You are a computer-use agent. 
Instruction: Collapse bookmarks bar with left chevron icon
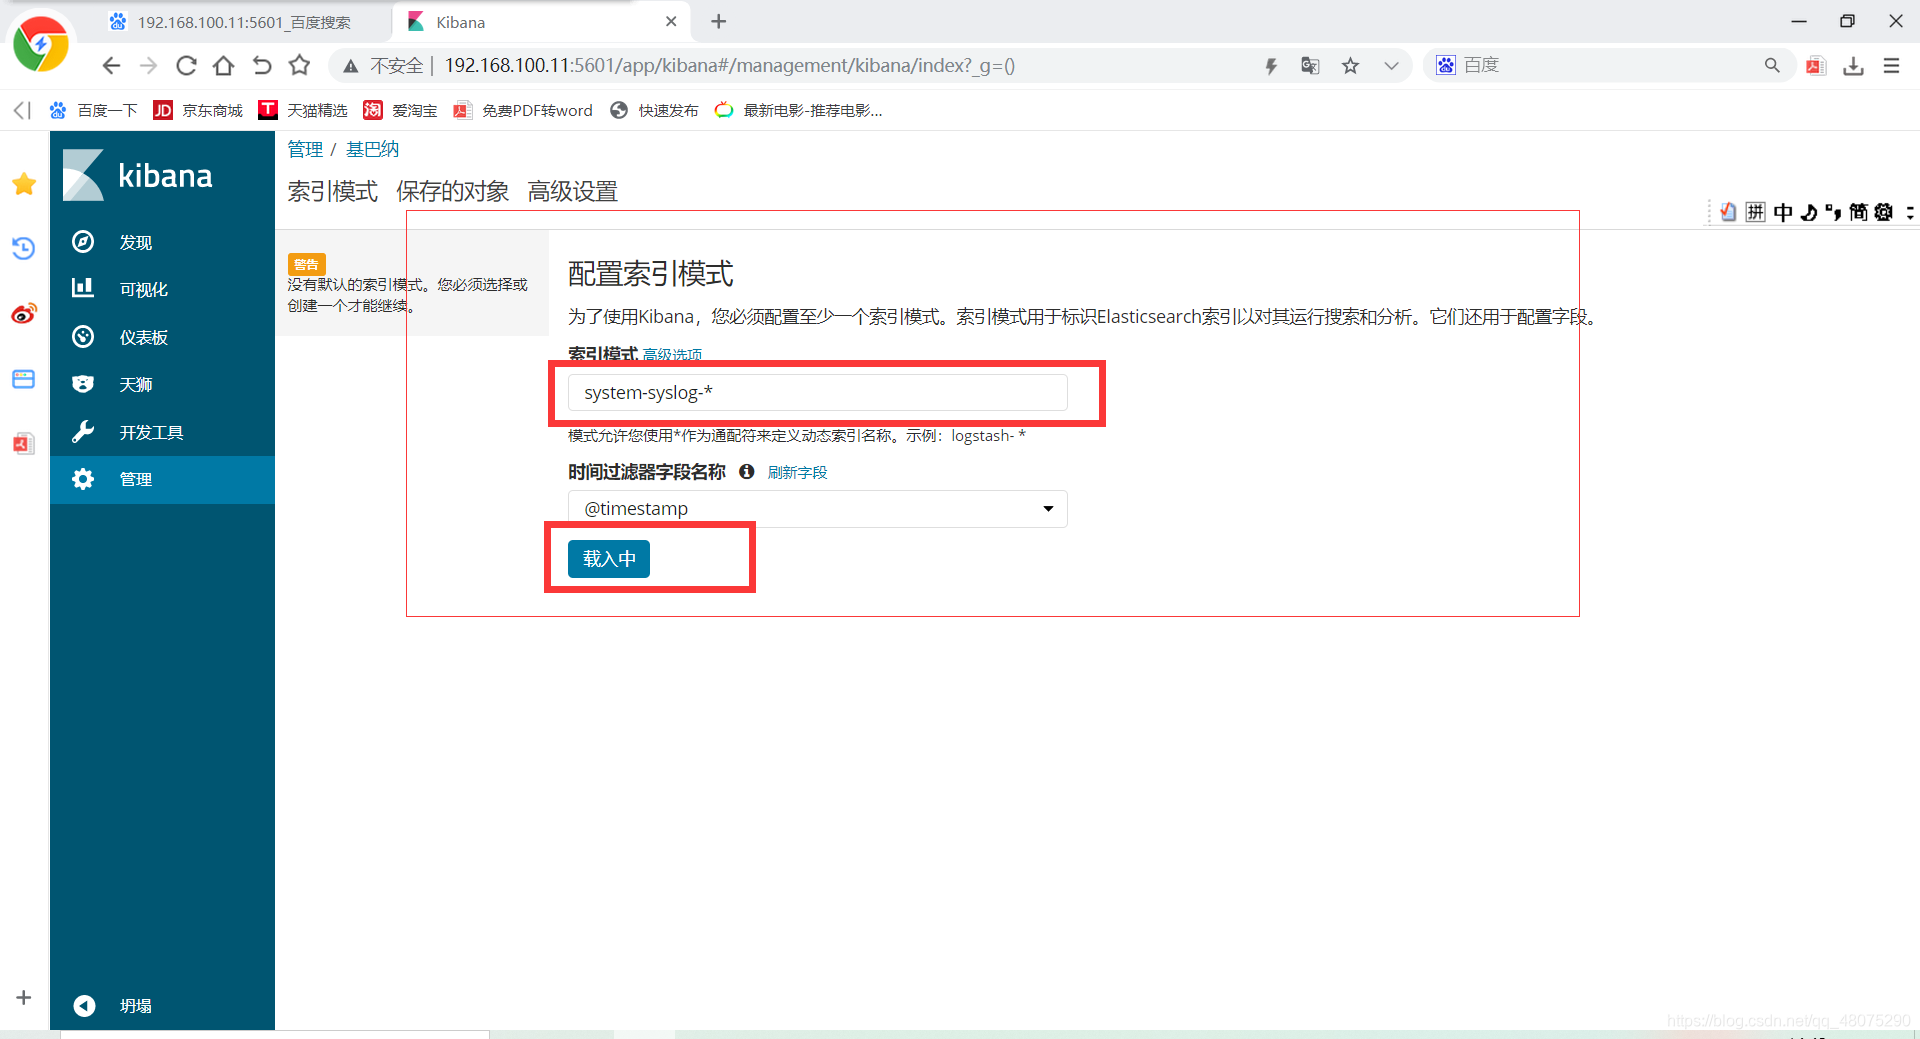point(22,110)
